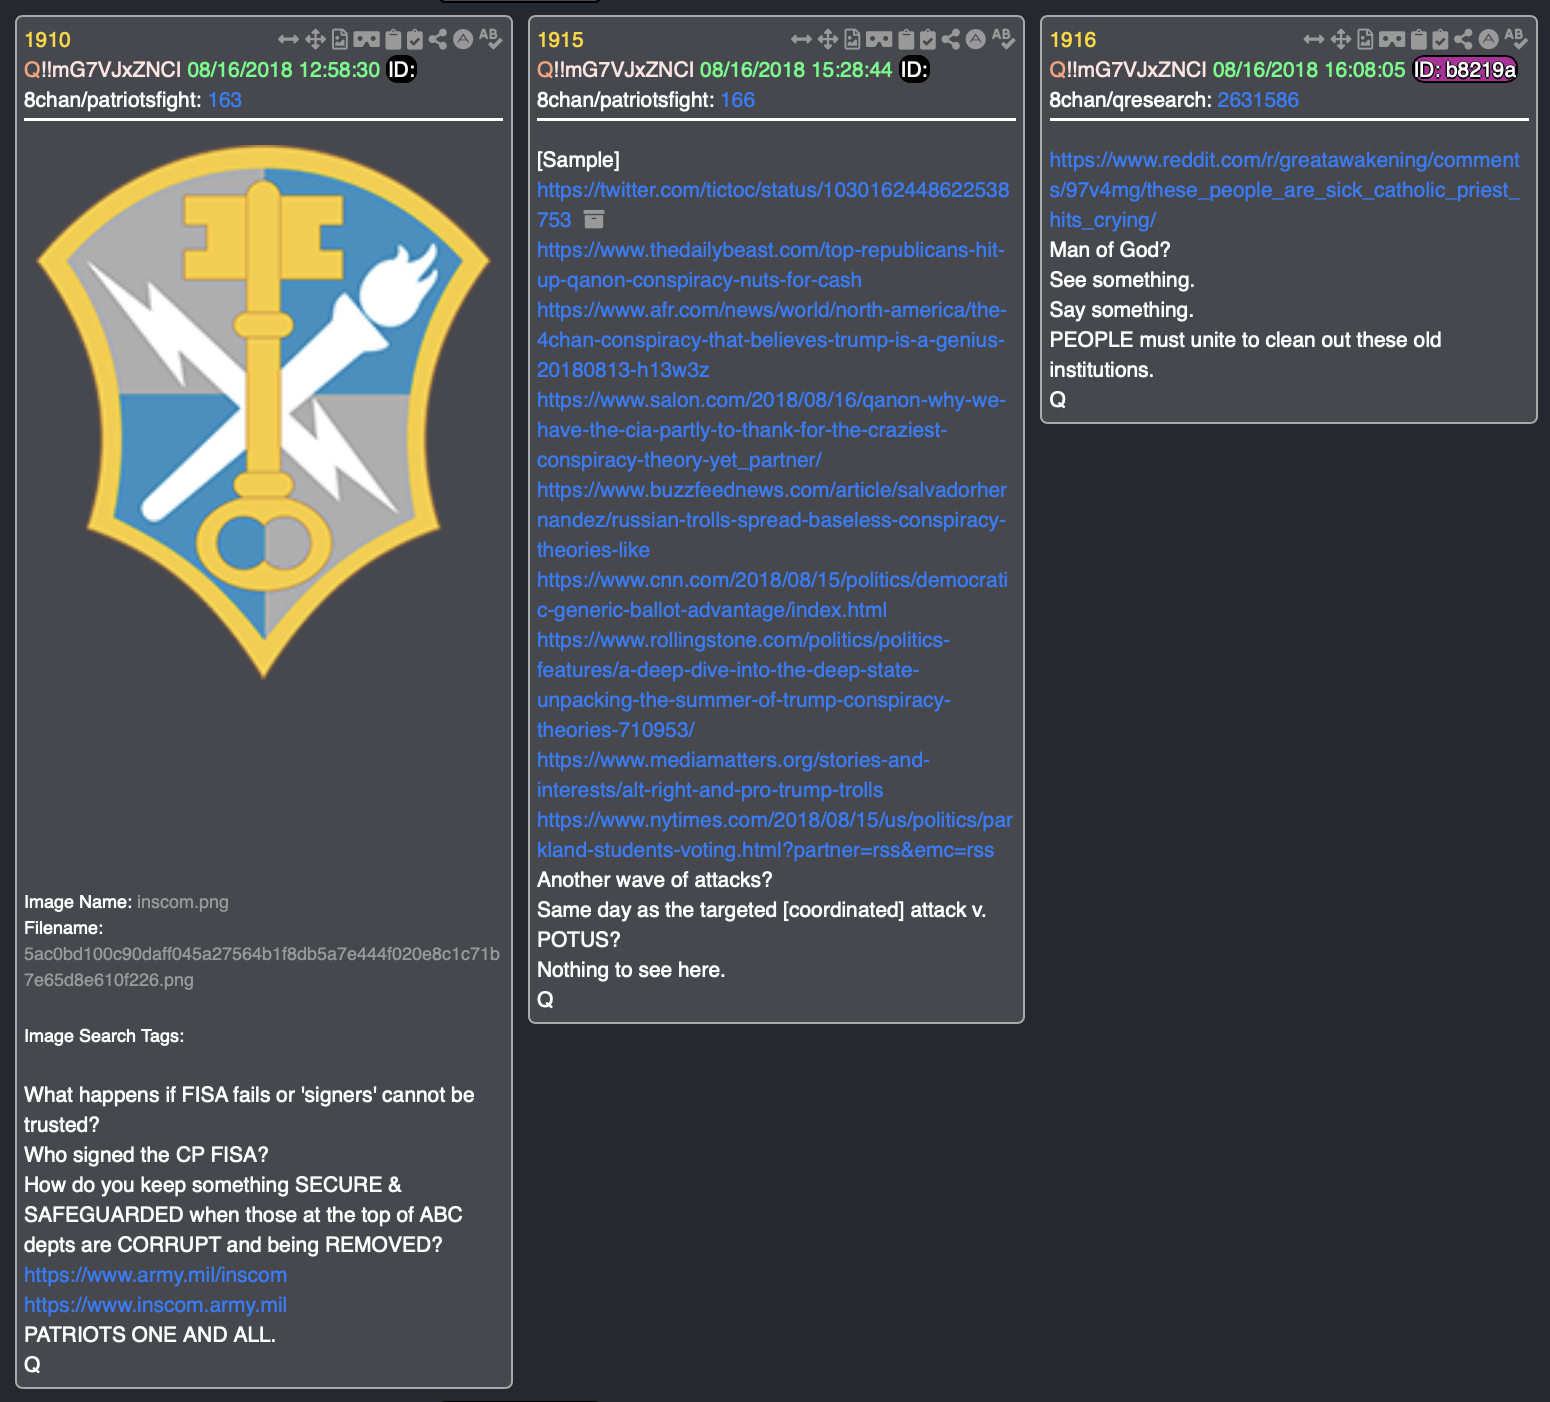Viewport: 1550px width, 1402px height.
Task: Click the black ID badge on post 1915
Action: point(914,70)
